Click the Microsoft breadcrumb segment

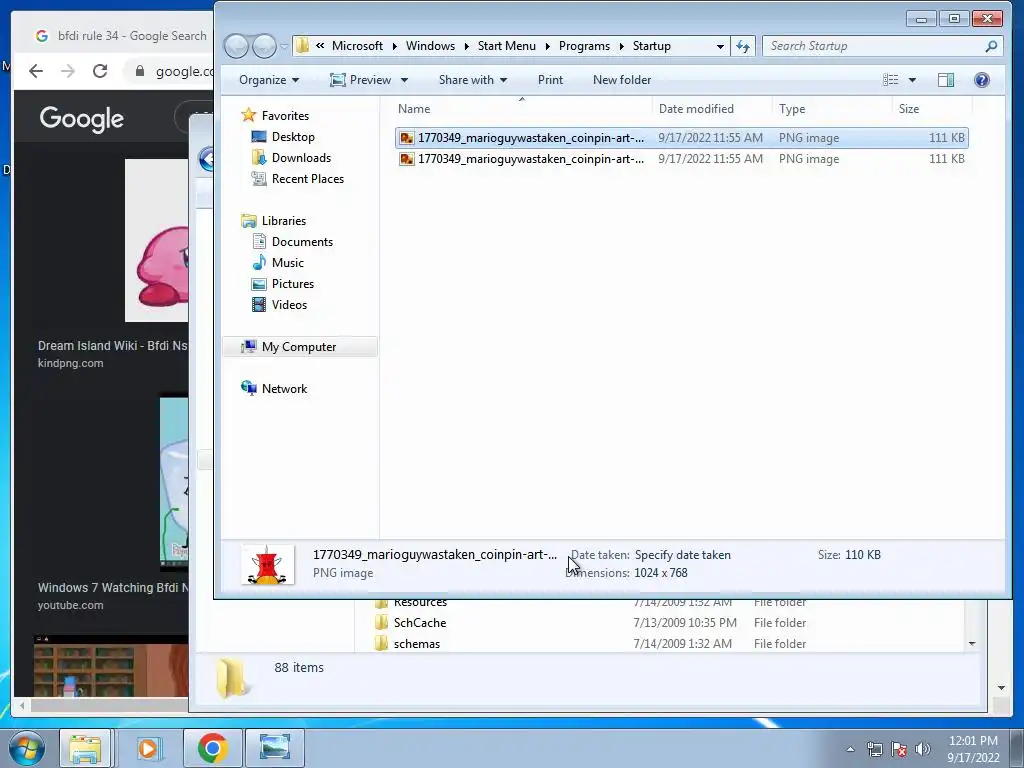(357, 46)
